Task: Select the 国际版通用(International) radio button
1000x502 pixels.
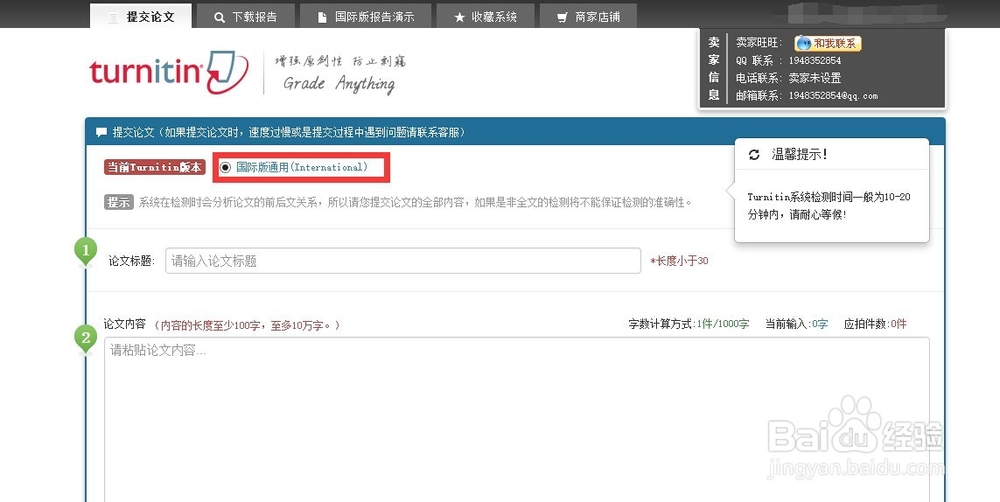Action: 225,167
